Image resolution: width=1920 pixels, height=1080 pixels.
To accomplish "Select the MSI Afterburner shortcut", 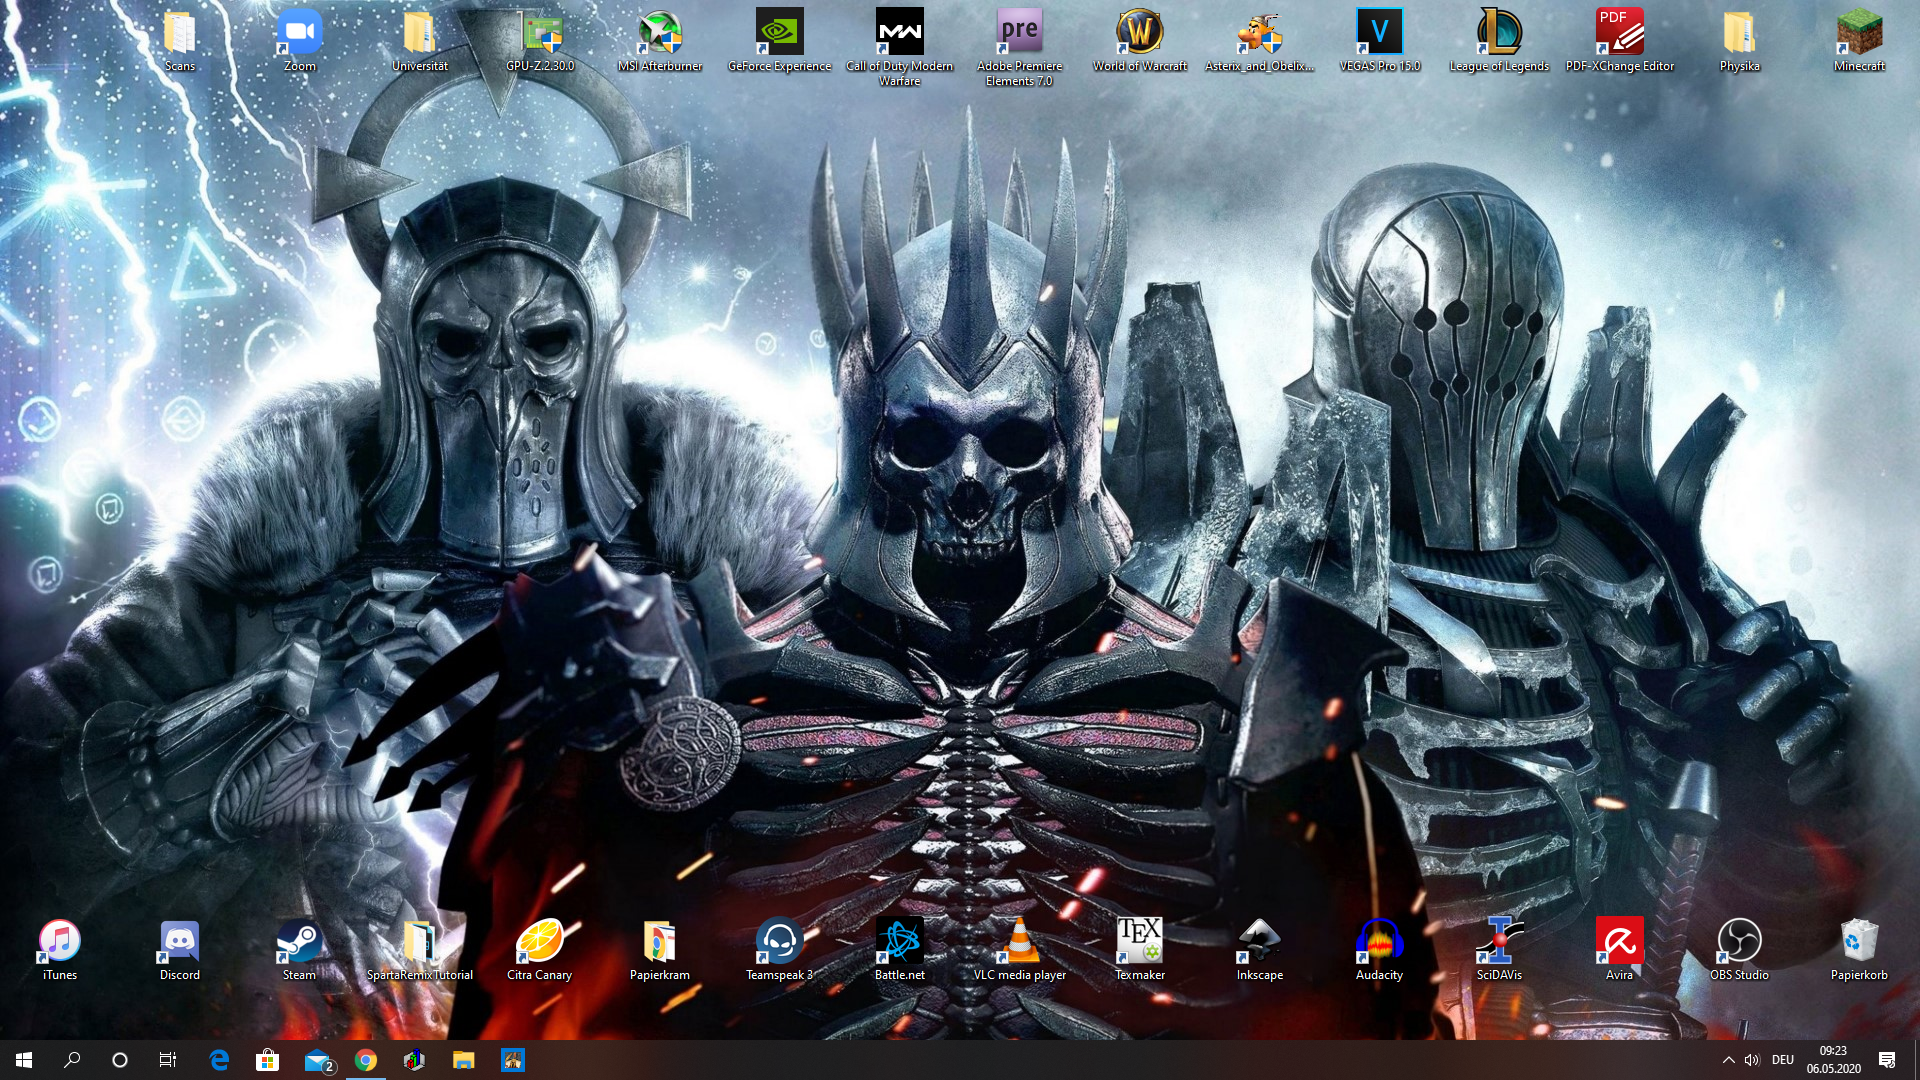I will coord(660,41).
